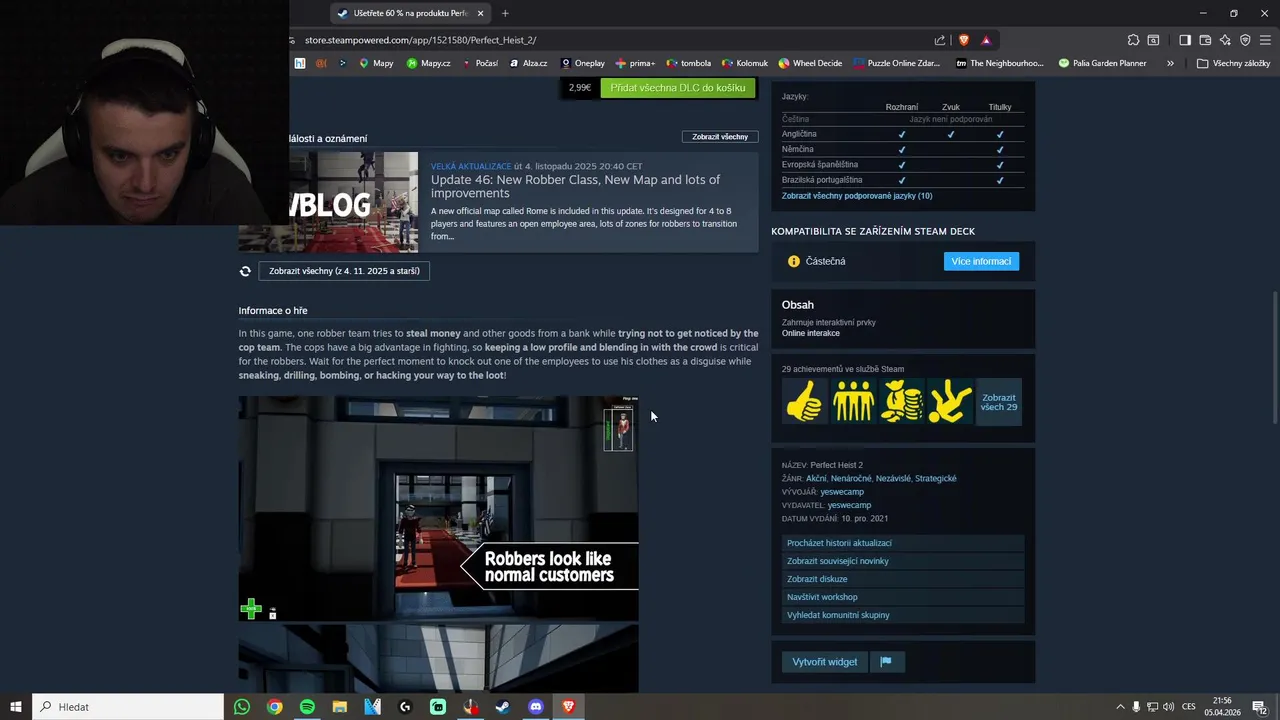The width and height of the screenshot is (1280, 720).
Task: Open Zobrazit všech 29 achievements
Action: [998, 402]
